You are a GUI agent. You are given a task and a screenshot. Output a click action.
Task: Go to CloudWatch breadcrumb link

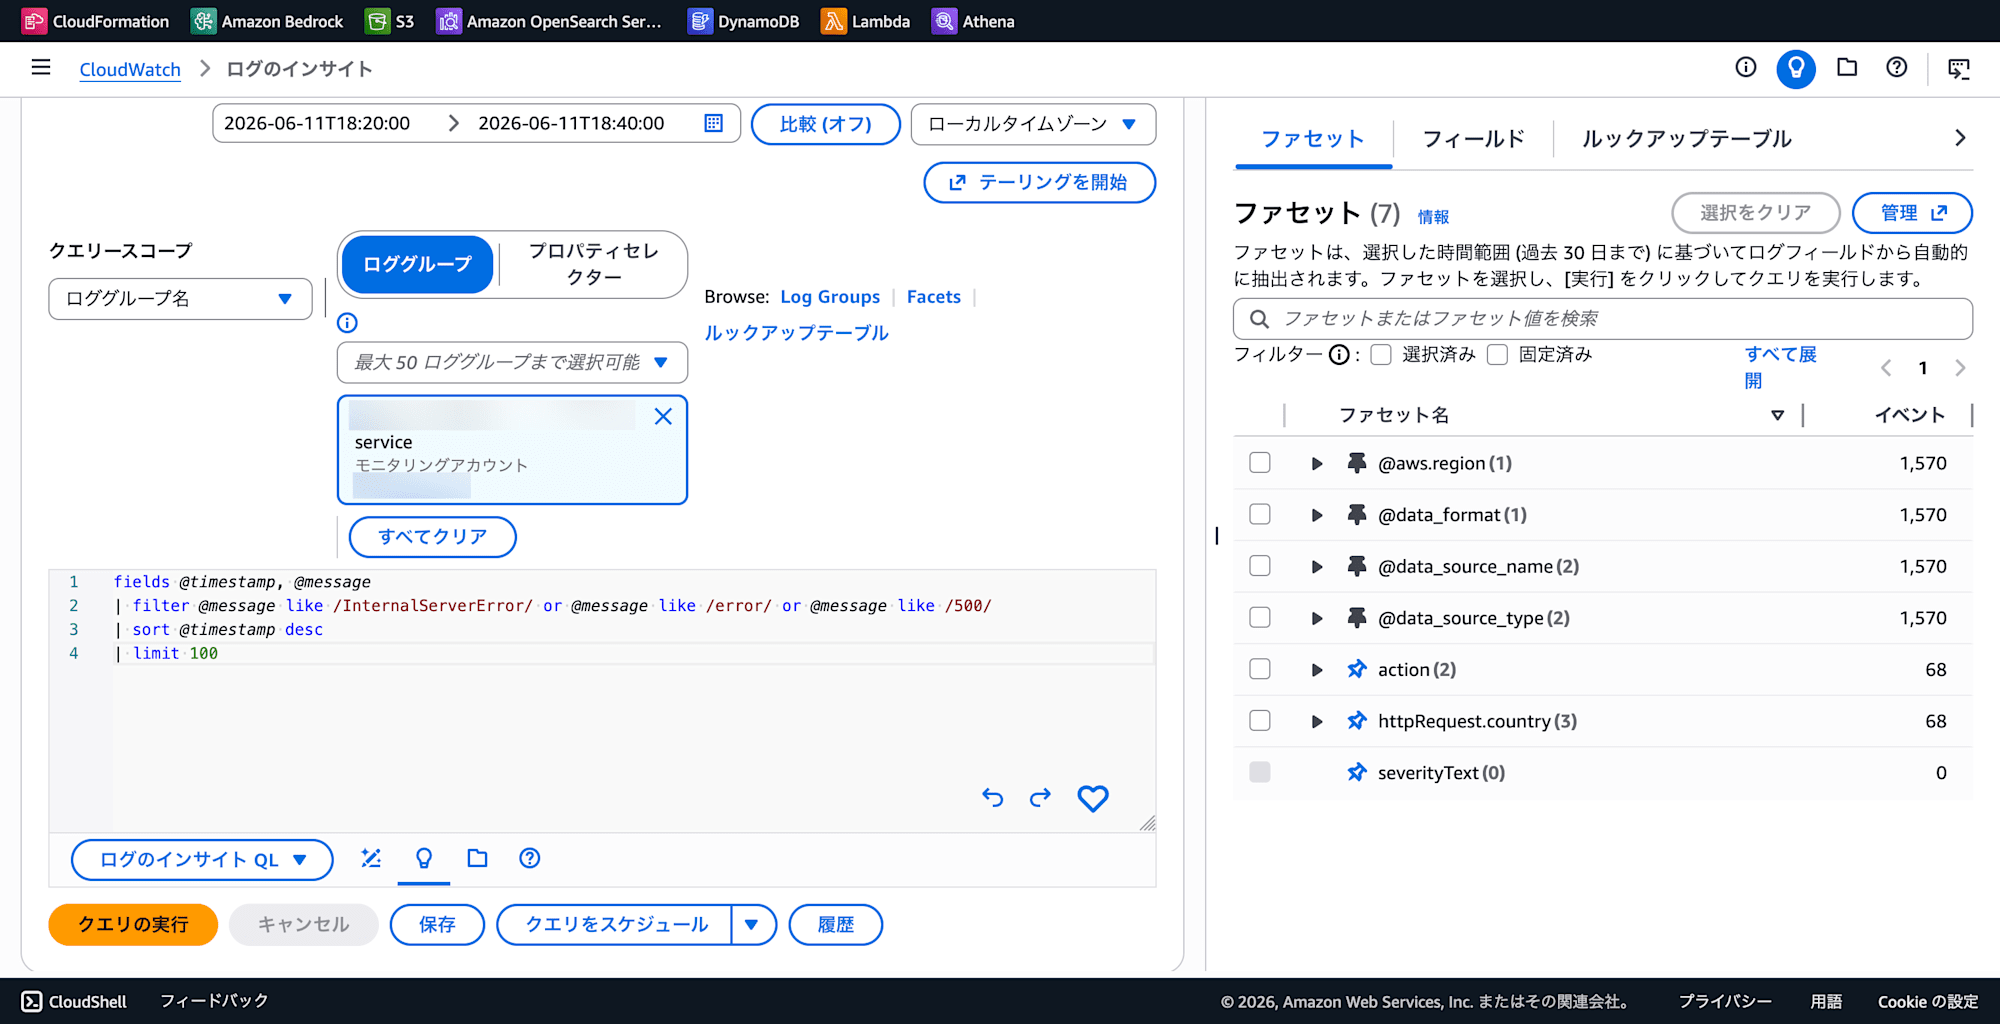coord(130,69)
